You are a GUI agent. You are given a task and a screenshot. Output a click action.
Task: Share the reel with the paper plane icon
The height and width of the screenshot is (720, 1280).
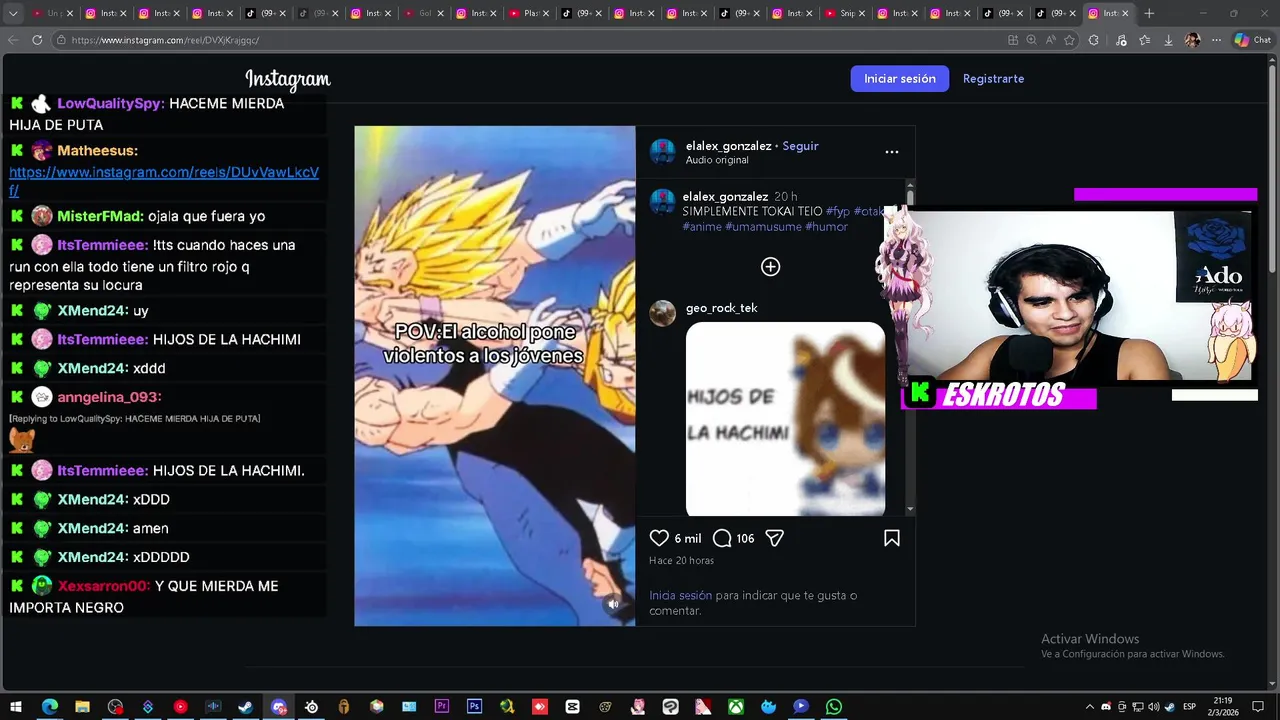(774, 538)
